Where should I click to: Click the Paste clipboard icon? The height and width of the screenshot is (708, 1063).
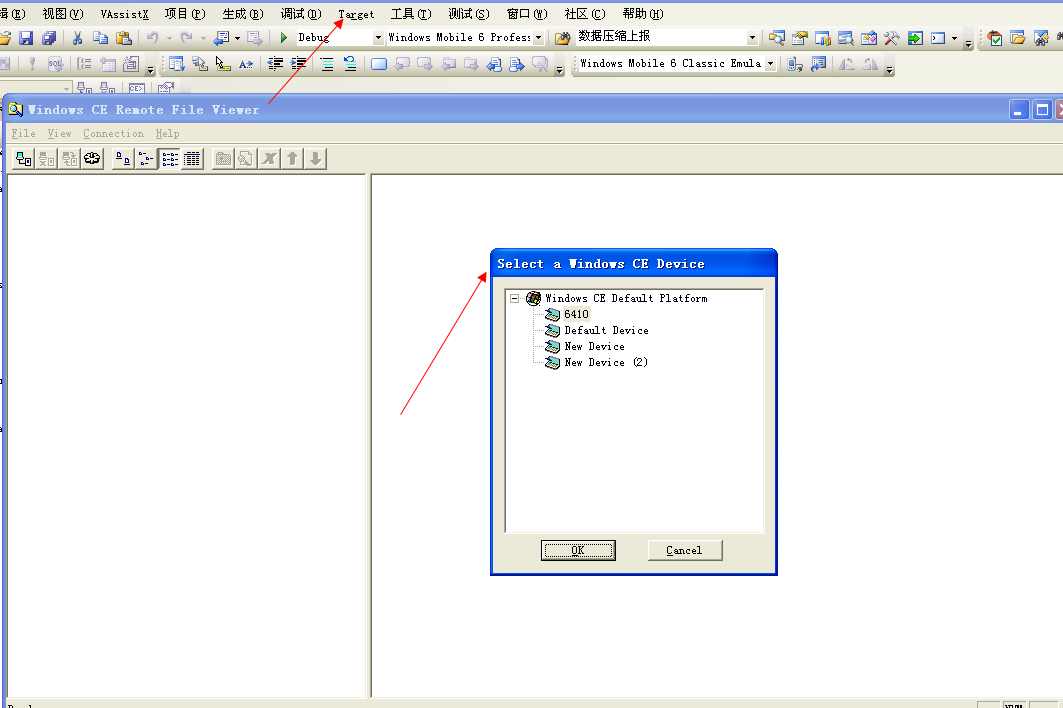pos(123,38)
